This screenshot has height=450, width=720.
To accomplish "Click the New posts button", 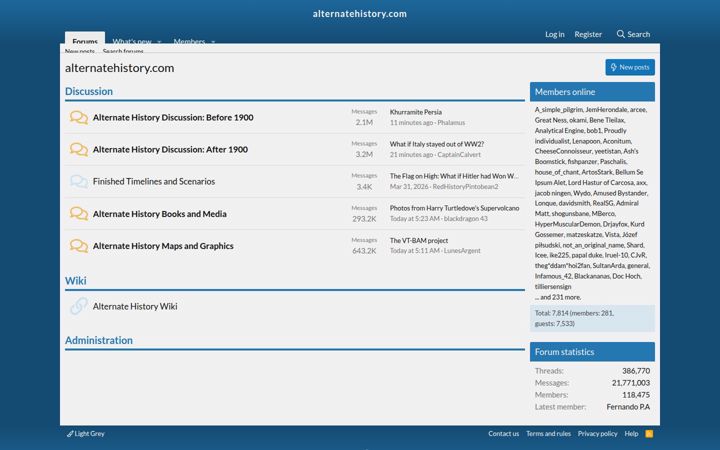I will coord(630,67).
